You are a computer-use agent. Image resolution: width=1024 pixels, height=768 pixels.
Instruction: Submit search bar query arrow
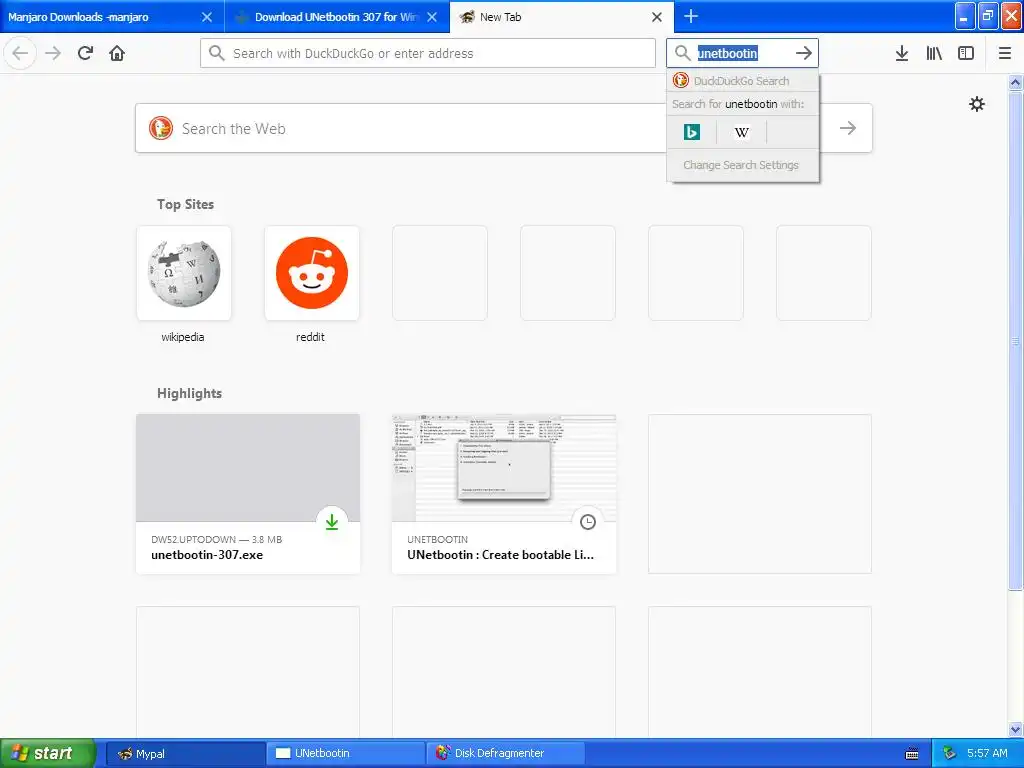[x=804, y=53]
